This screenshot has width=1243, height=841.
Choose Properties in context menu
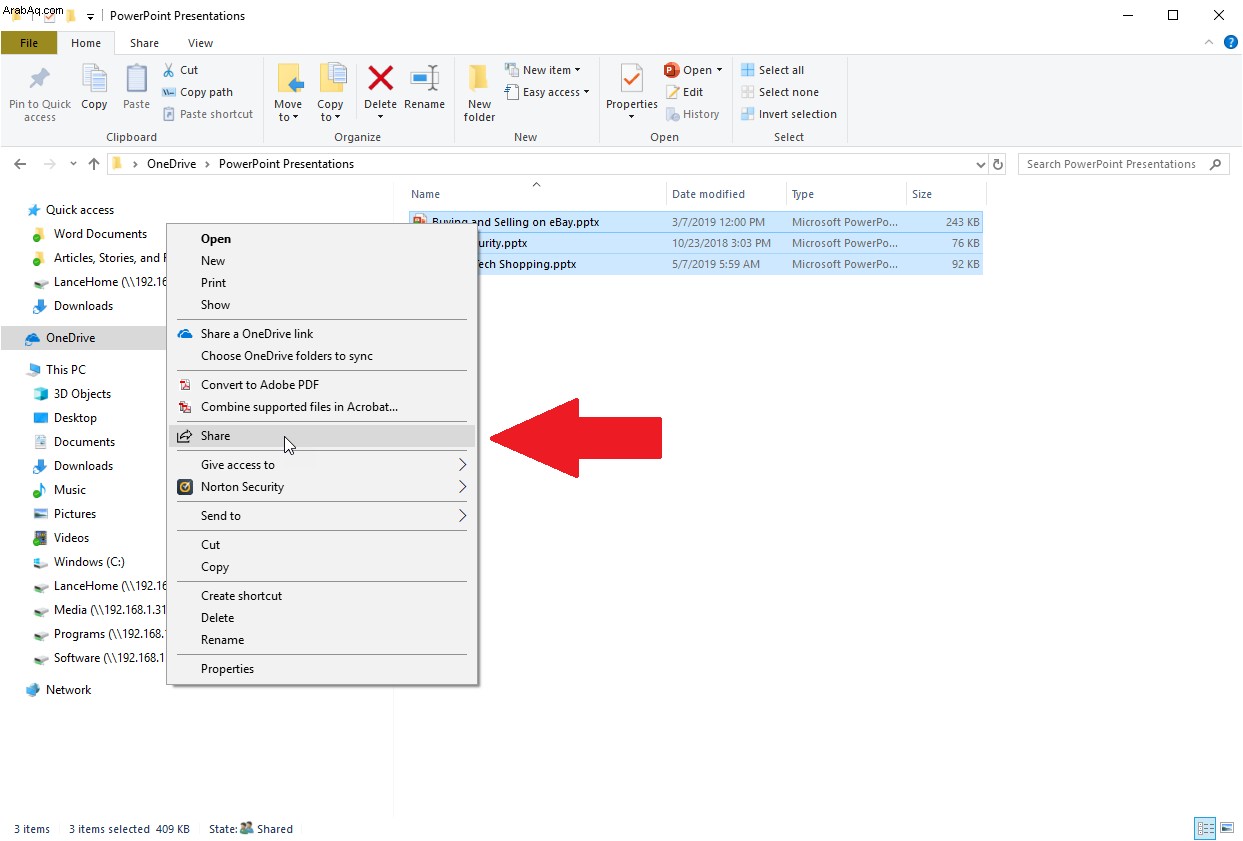pos(322,669)
